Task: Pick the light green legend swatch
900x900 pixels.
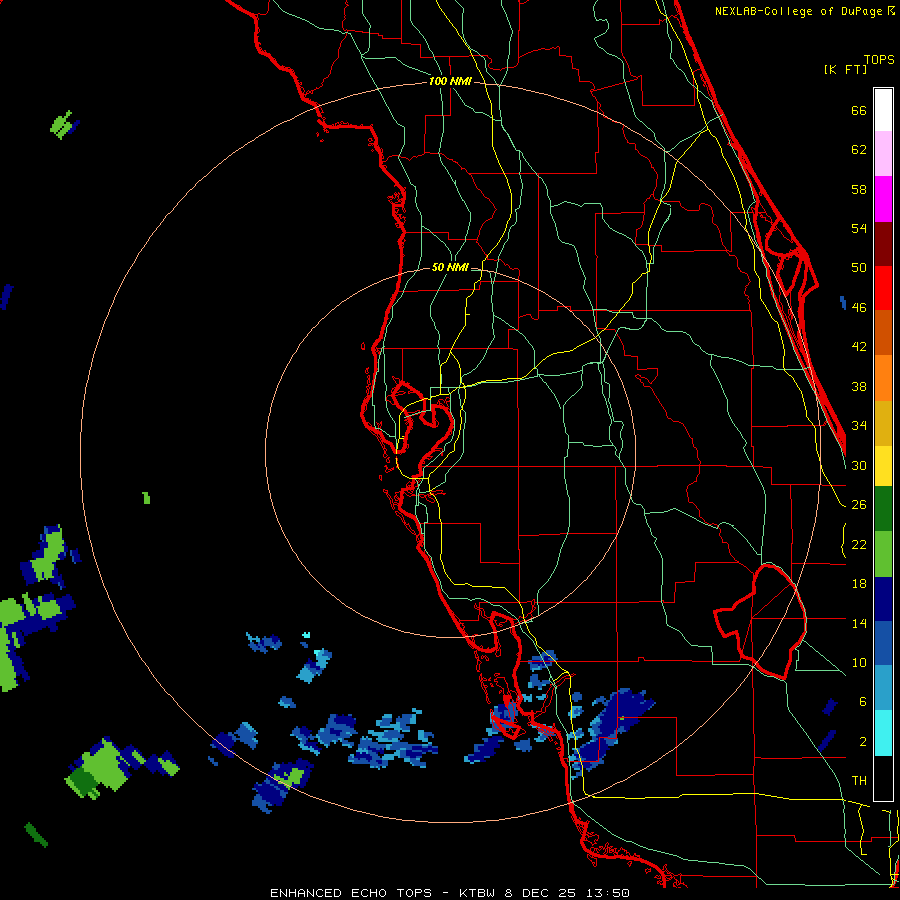Action: (x=883, y=554)
